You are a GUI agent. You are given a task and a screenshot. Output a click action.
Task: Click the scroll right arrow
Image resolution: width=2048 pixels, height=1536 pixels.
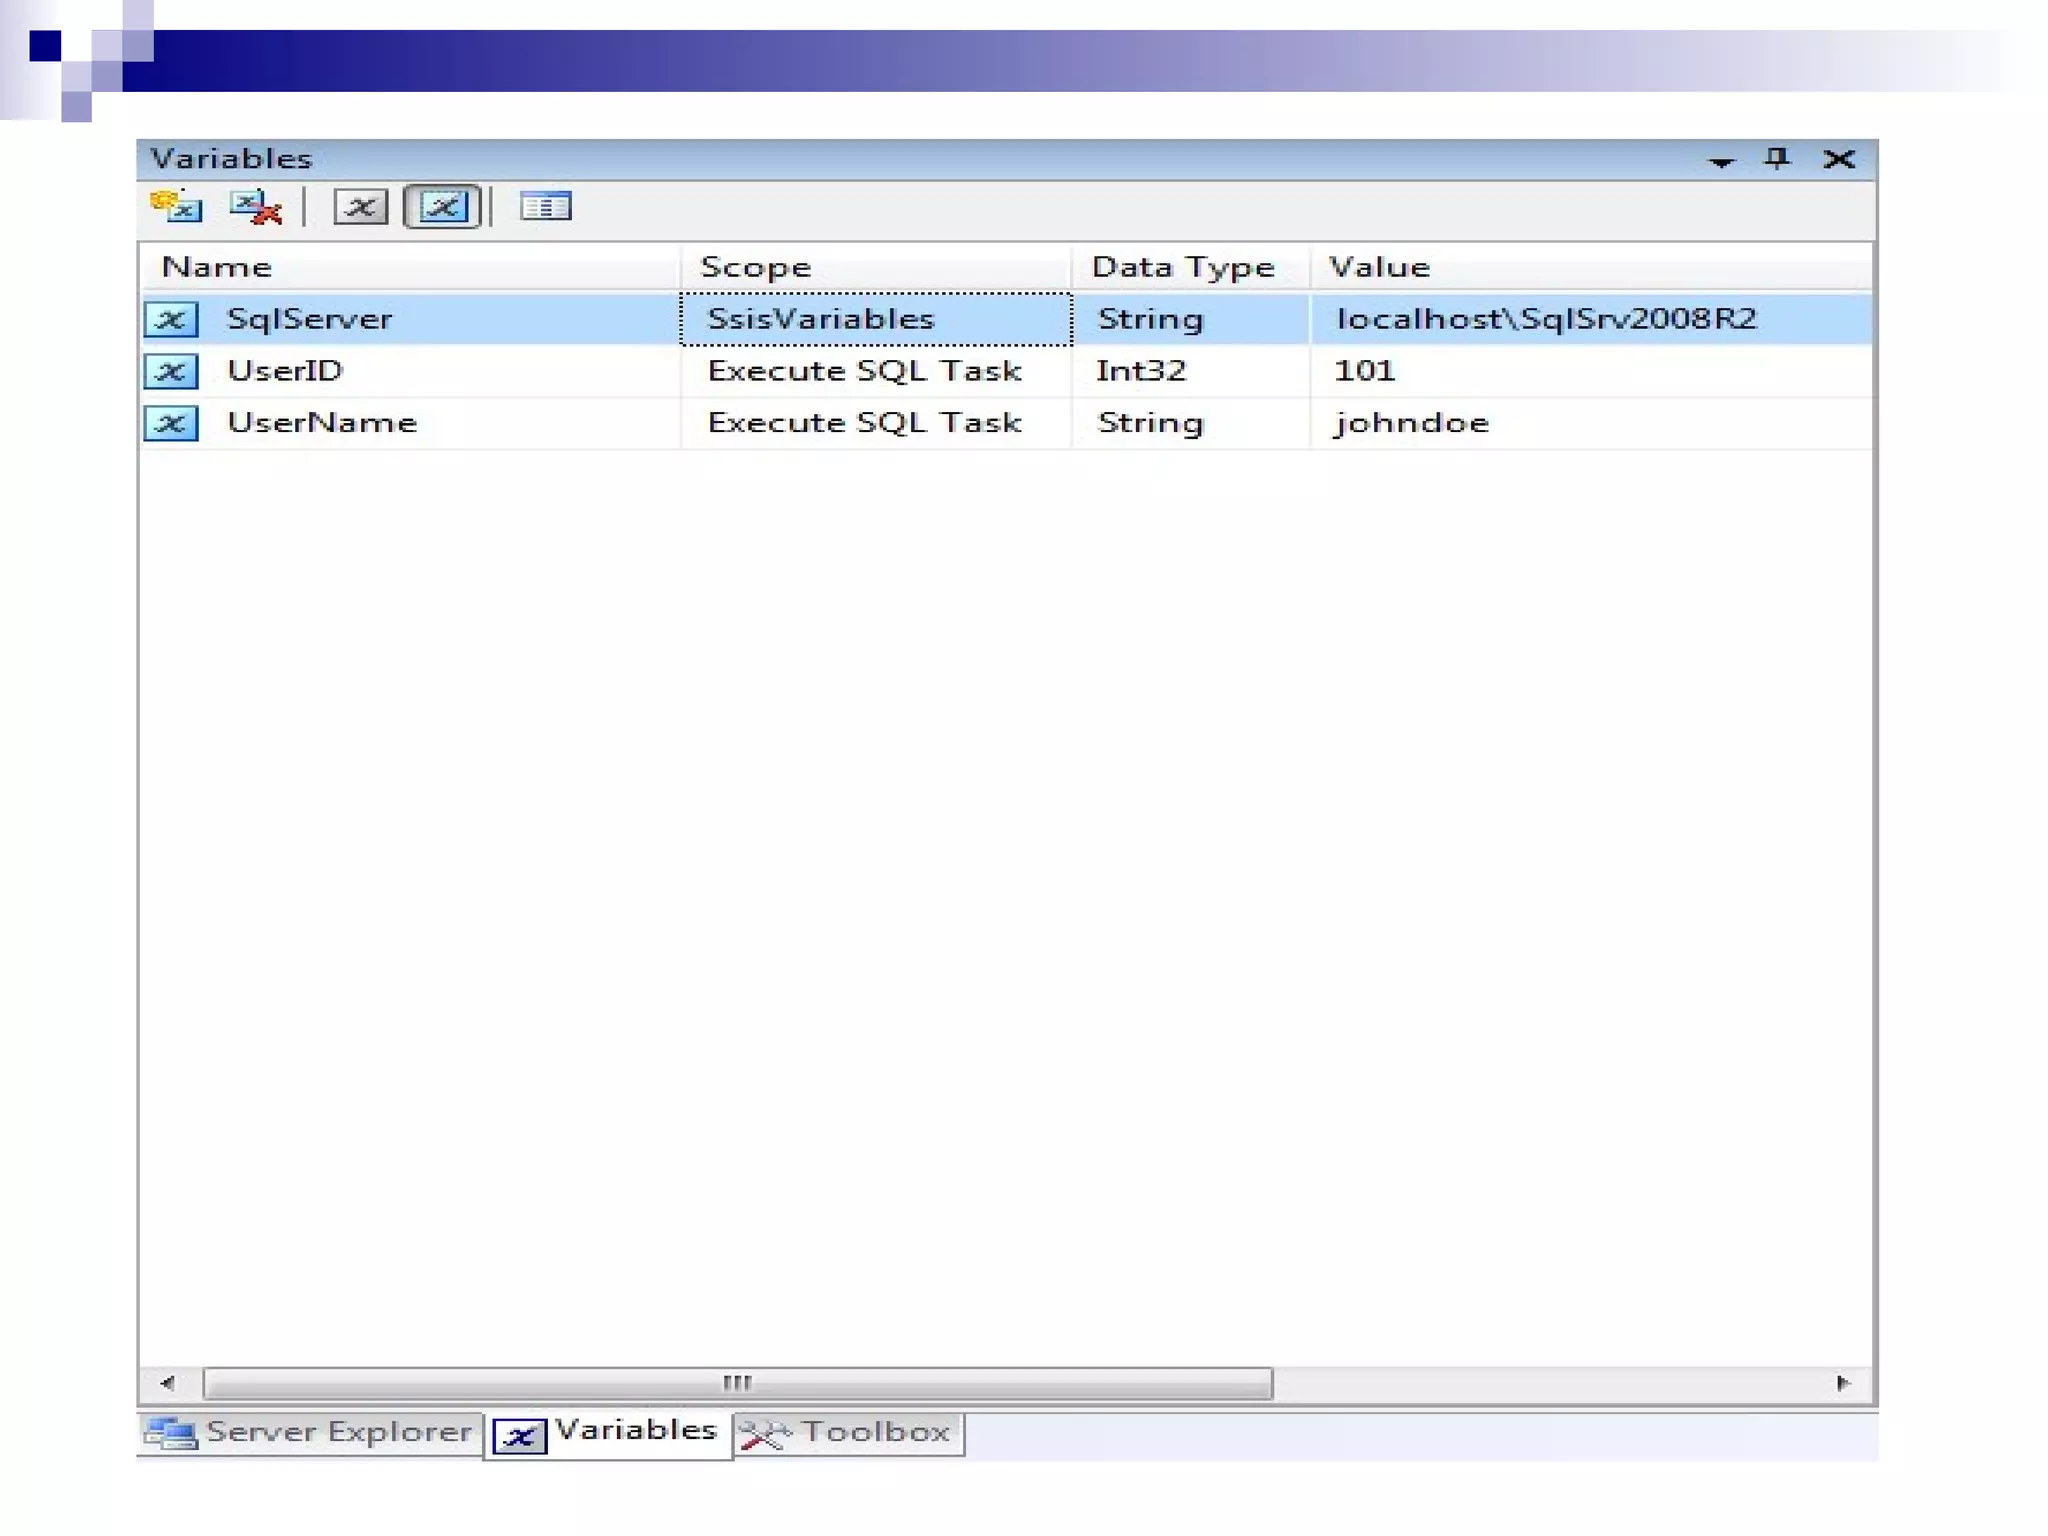tap(1842, 1383)
